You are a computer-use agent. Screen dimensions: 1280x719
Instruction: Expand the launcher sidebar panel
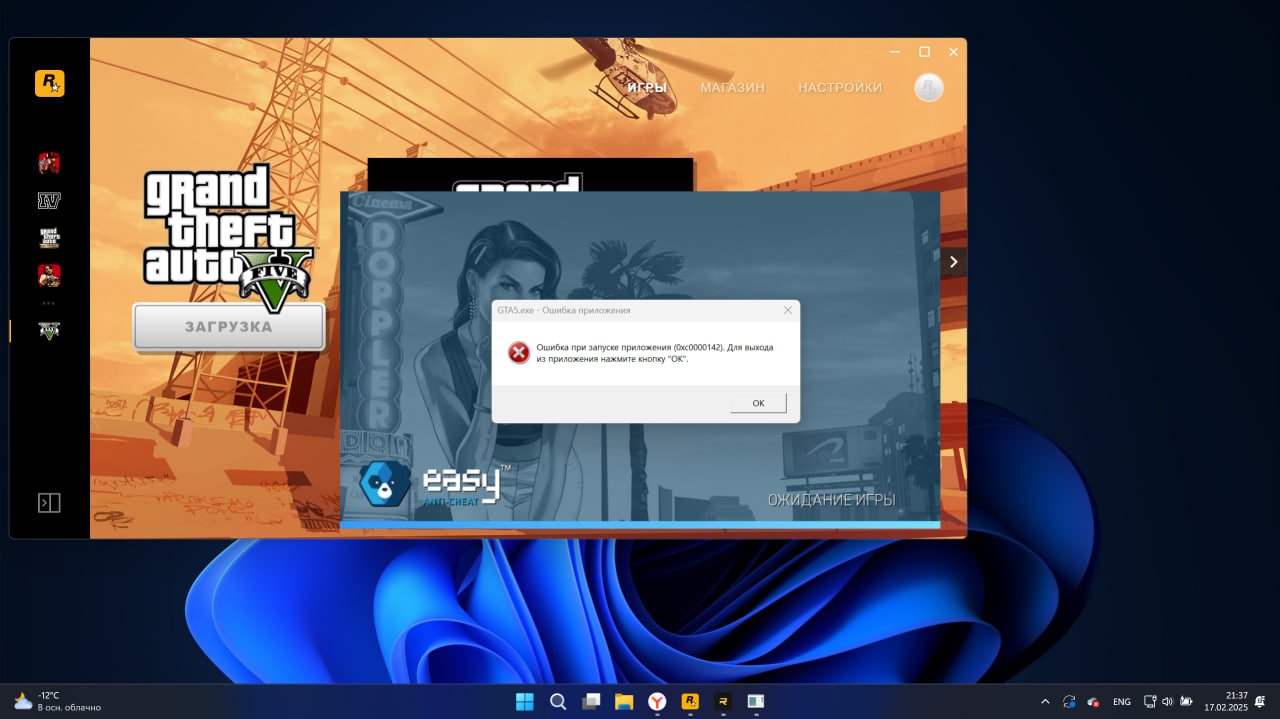pos(49,503)
